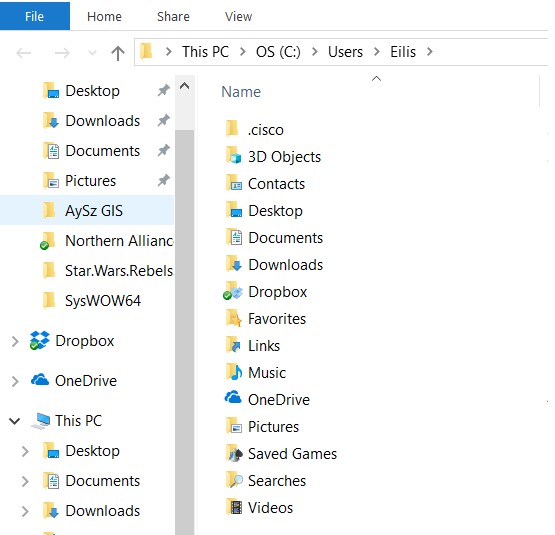Image resolution: width=555 pixels, height=535 pixels.
Task: Select Dropbox in the navigation pane
Action: 85,341
